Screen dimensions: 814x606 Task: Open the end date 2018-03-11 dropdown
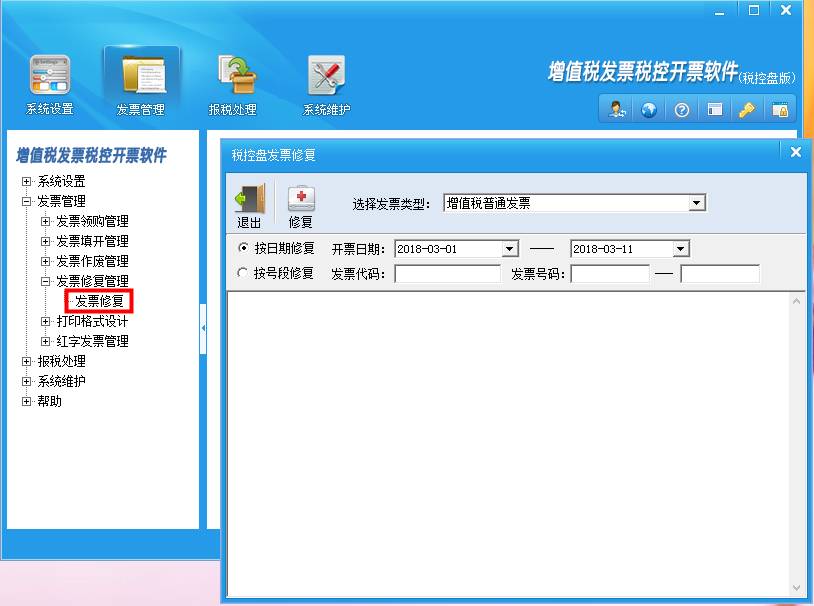point(681,249)
